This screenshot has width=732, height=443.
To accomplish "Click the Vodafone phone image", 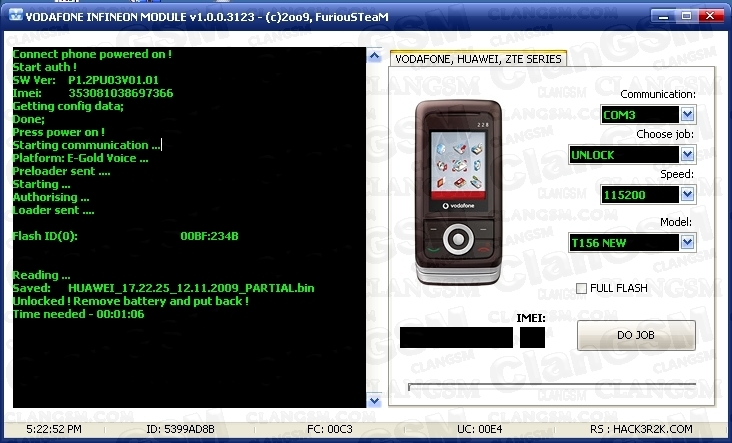I will [458, 192].
